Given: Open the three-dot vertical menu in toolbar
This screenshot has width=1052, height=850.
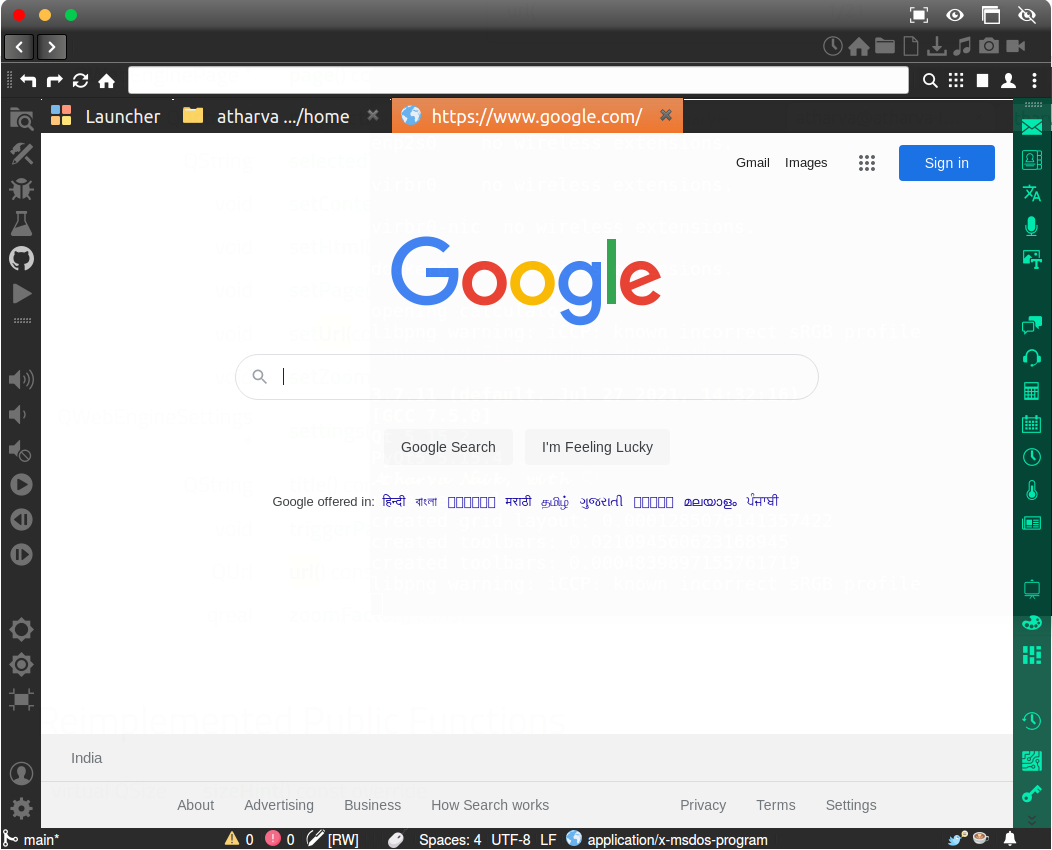Looking at the screenshot, I should click(x=1035, y=81).
